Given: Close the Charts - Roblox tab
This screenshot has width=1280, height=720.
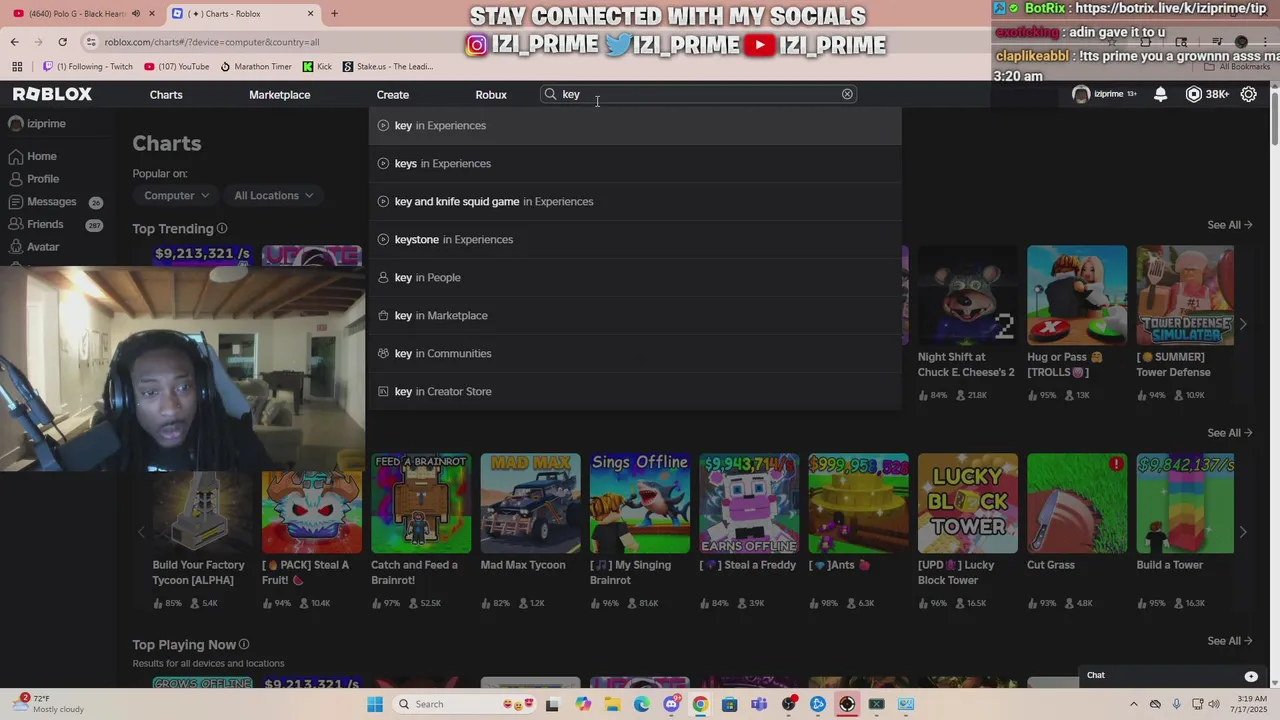Looking at the screenshot, I should tap(310, 14).
